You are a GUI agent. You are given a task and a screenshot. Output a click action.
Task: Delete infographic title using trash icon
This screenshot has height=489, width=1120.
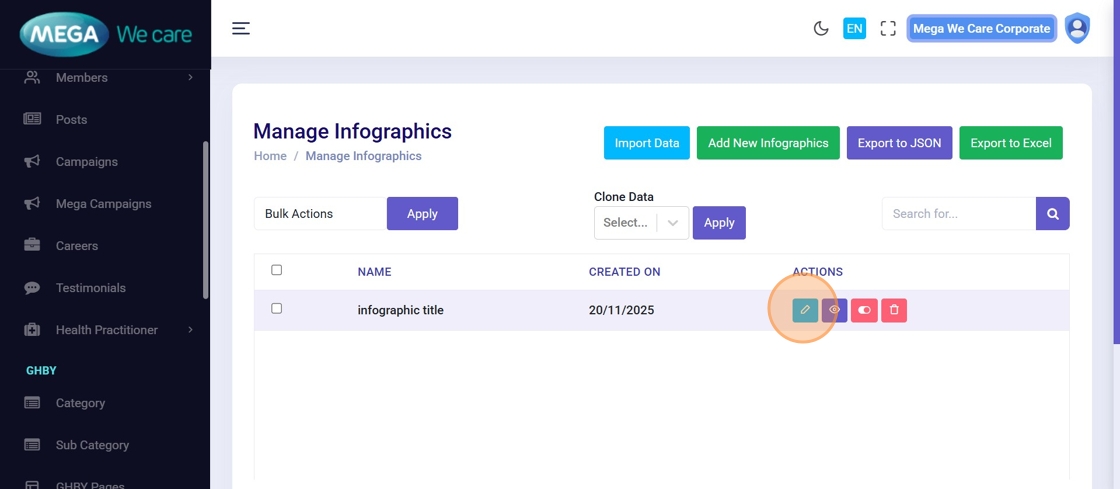point(894,310)
